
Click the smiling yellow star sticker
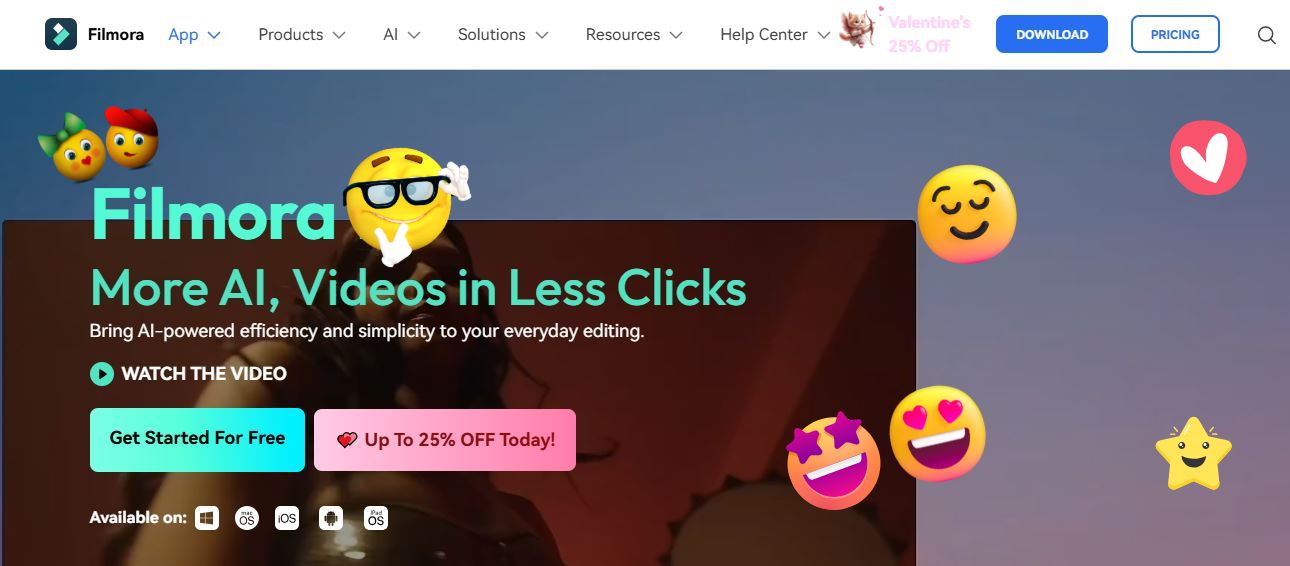pyautogui.click(x=1193, y=454)
